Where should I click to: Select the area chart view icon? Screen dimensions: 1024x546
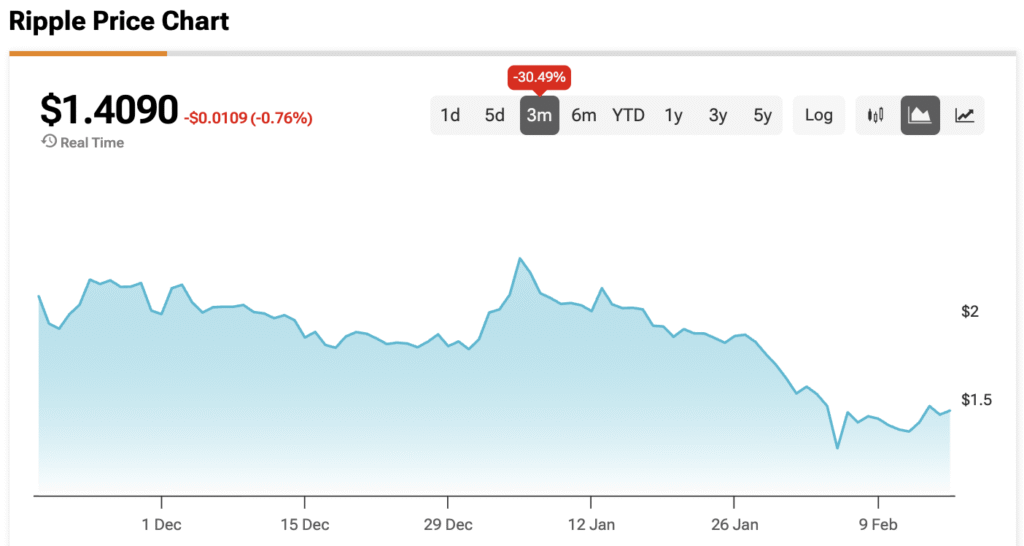pyautogui.click(x=920, y=115)
